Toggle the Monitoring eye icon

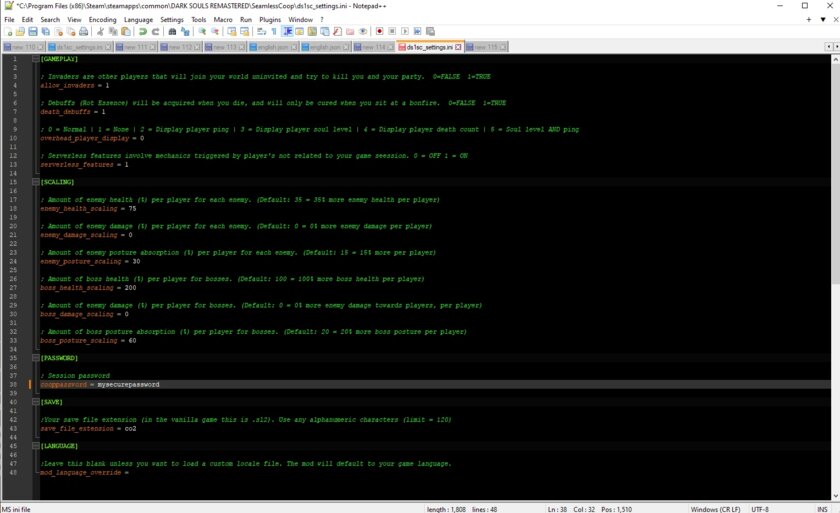363,32
